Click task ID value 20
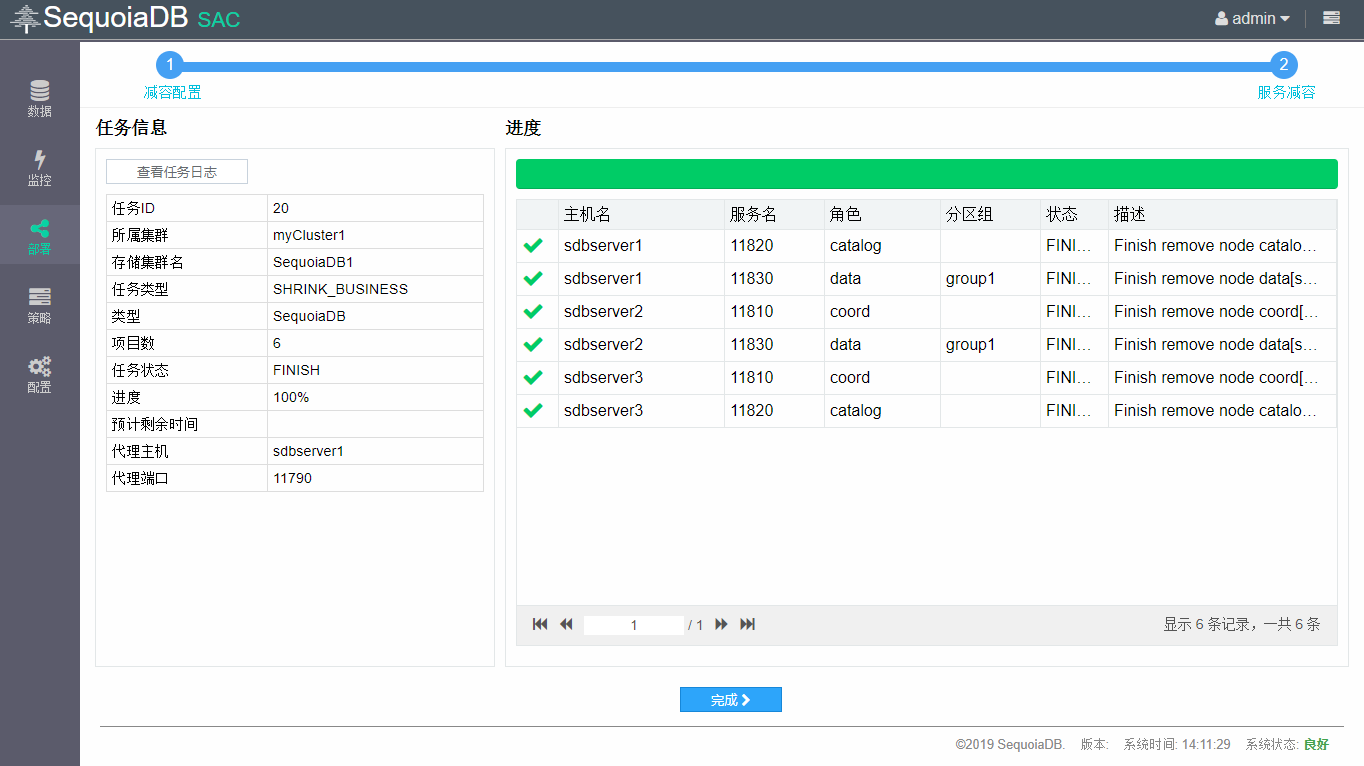The width and height of the screenshot is (1364, 766). (x=281, y=208)
